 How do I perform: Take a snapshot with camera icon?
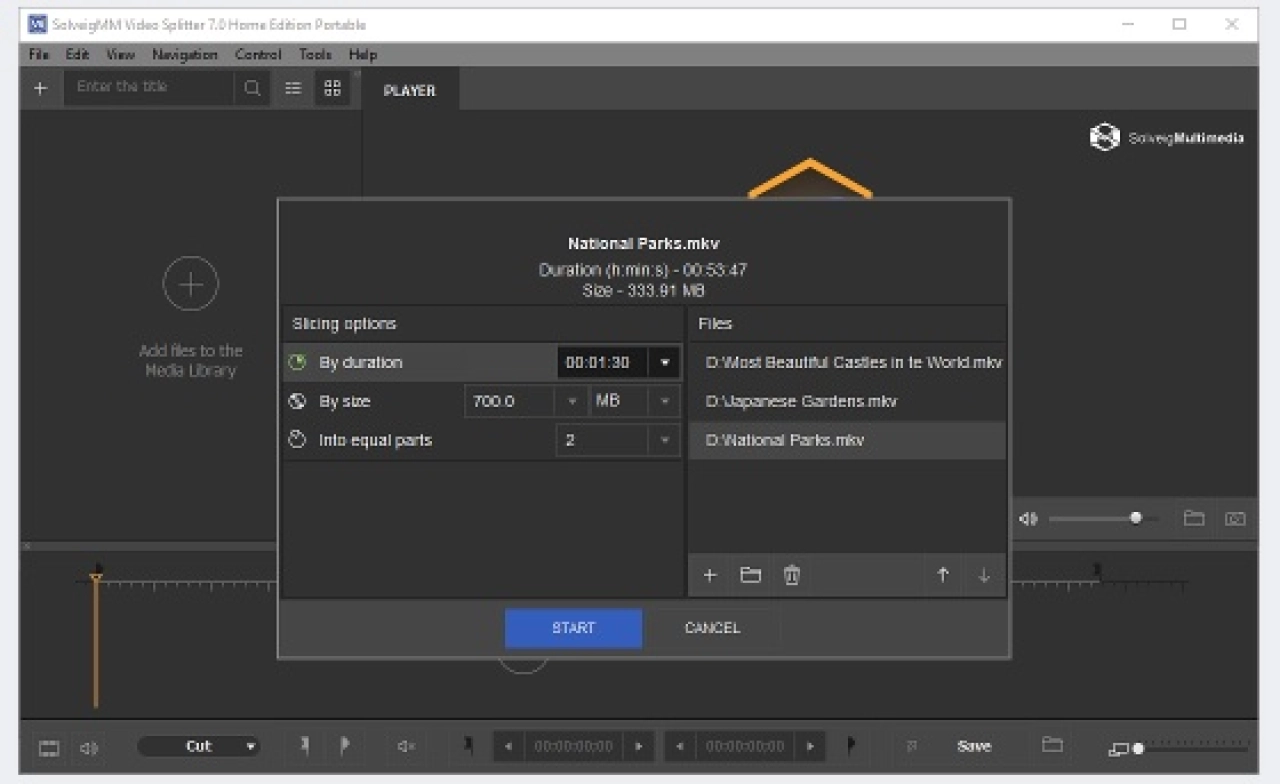[1235, 519]
